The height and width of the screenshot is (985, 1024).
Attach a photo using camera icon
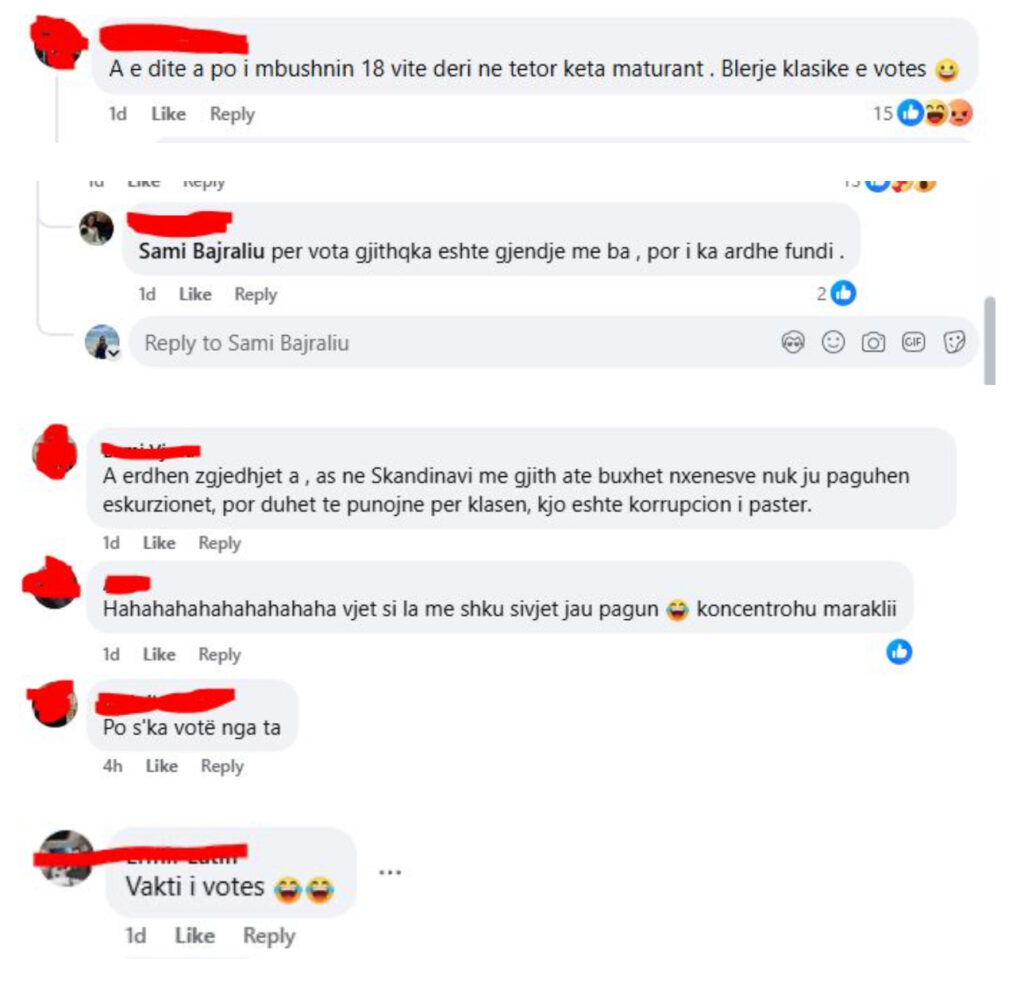click(x=873, y=342)
